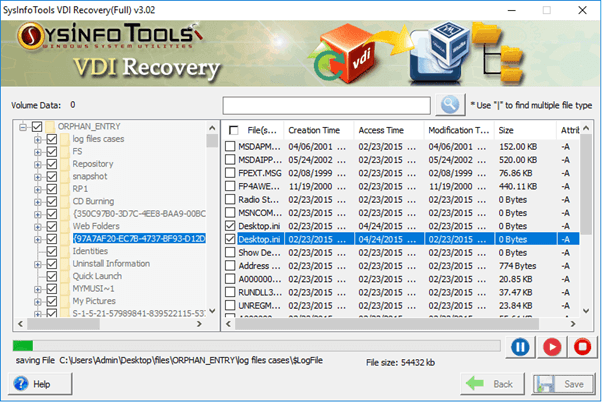Image resolution: width=602 pixels, height=403 pixels.
Task: Click the folder tree scroll down arrow
Action: point(212,311)
